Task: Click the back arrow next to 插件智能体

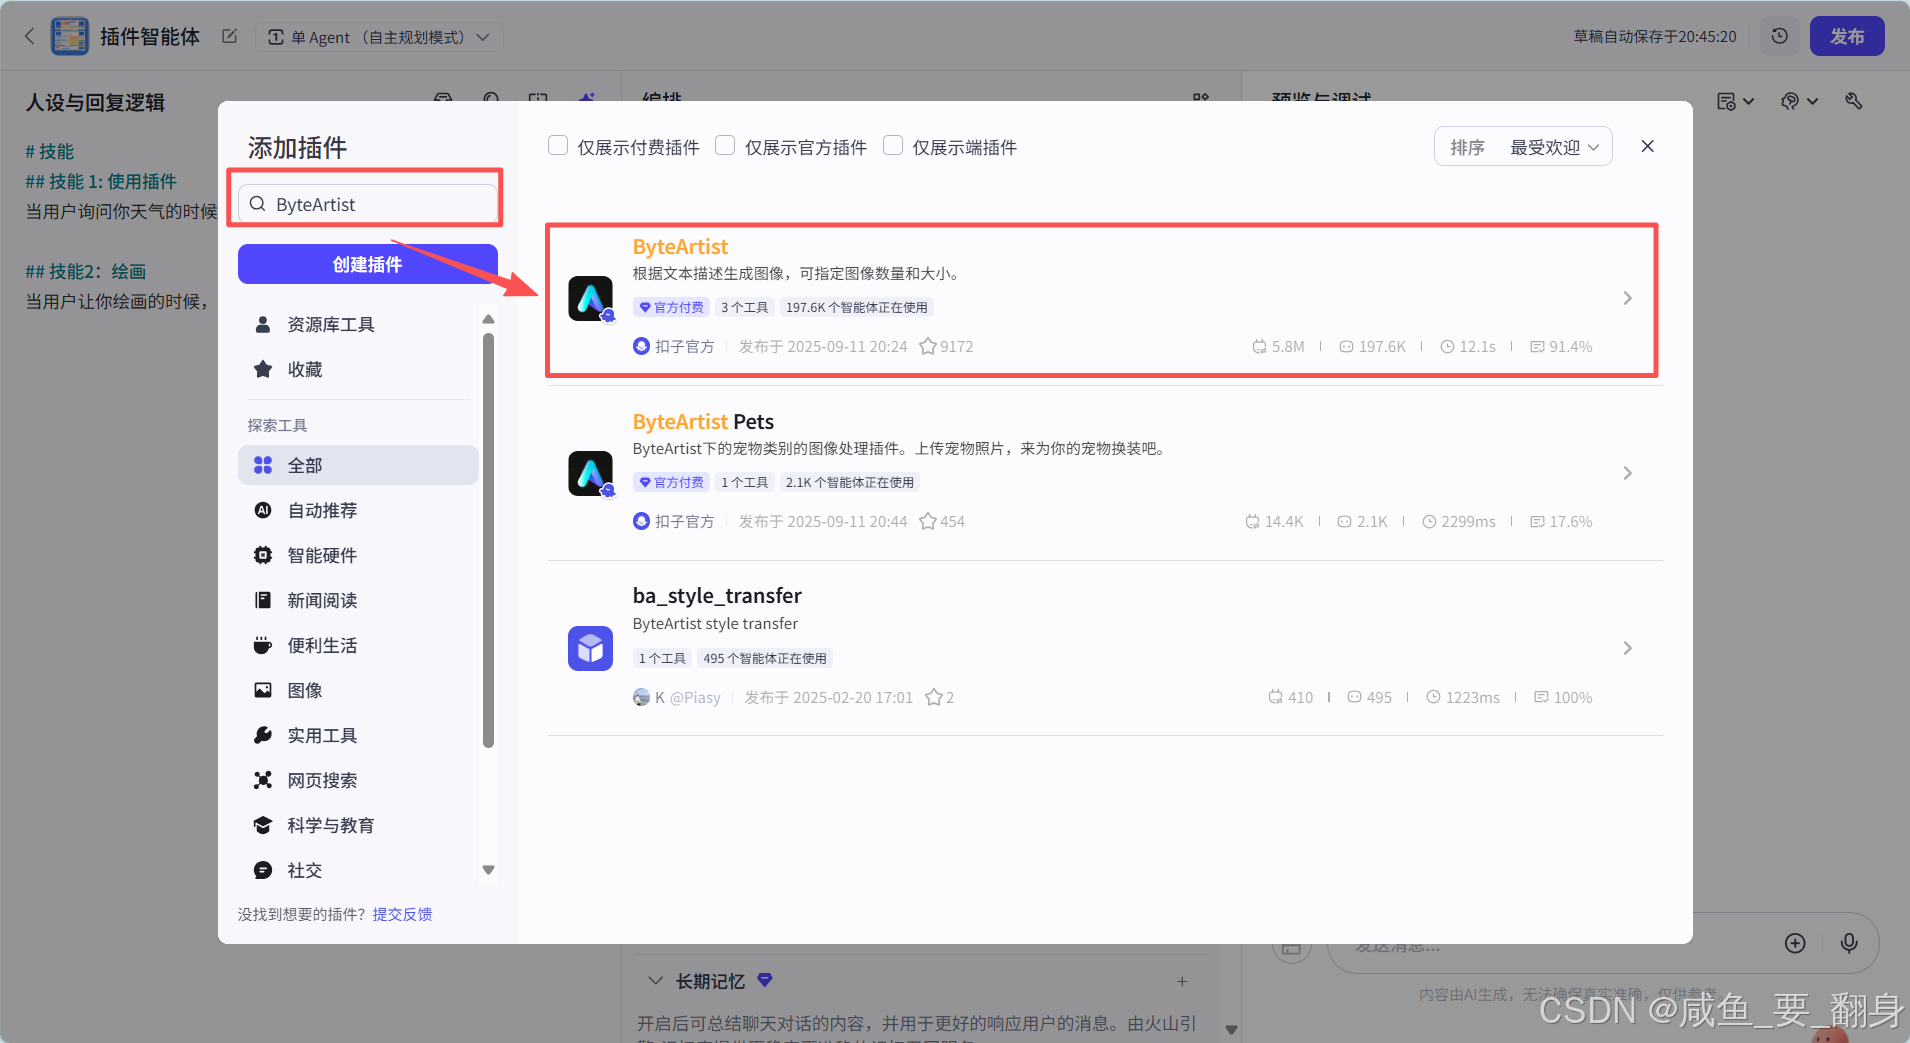Action: click(x=29, y=36)
